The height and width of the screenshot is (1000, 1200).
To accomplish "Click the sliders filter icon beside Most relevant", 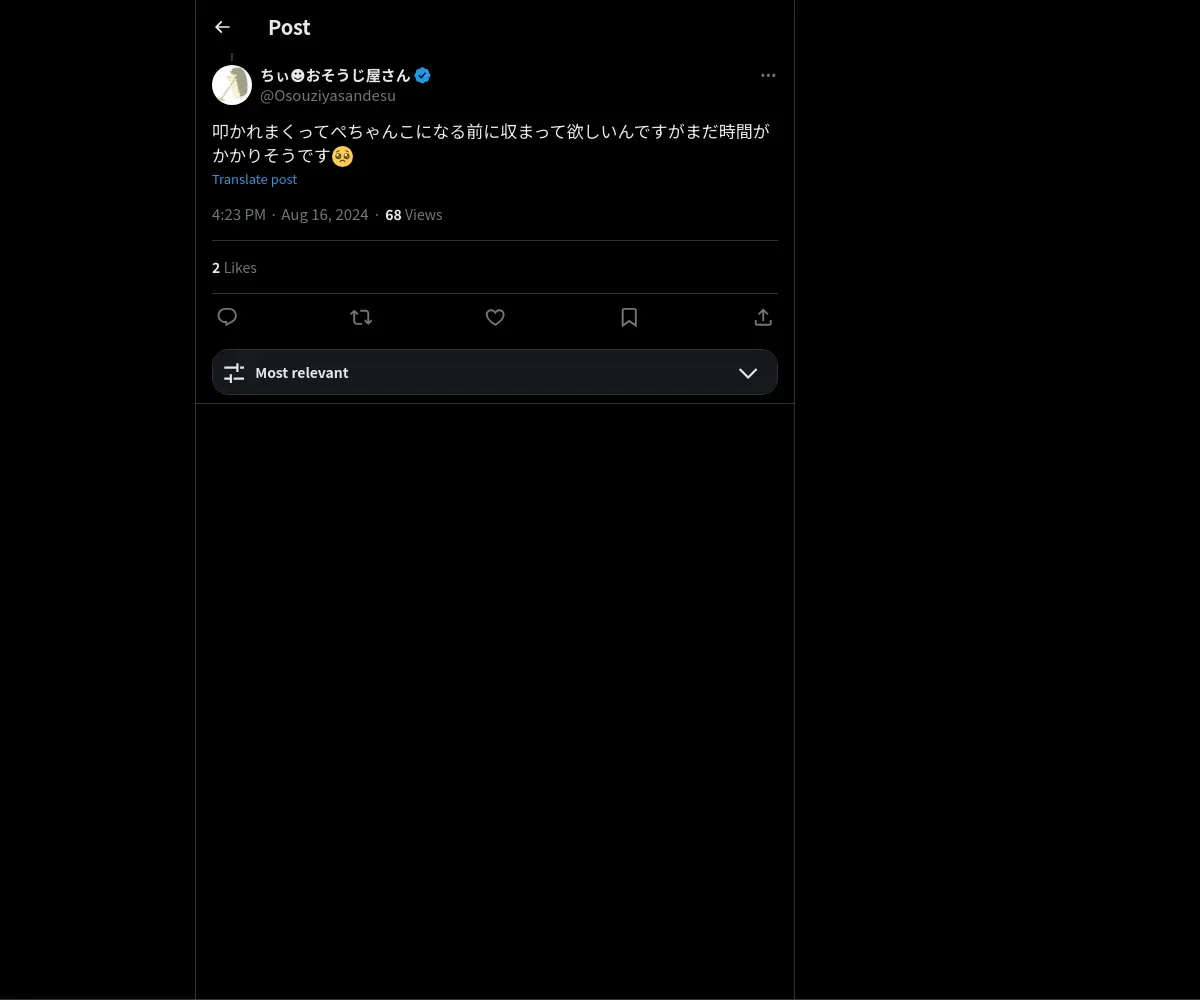I will point(234,372).
